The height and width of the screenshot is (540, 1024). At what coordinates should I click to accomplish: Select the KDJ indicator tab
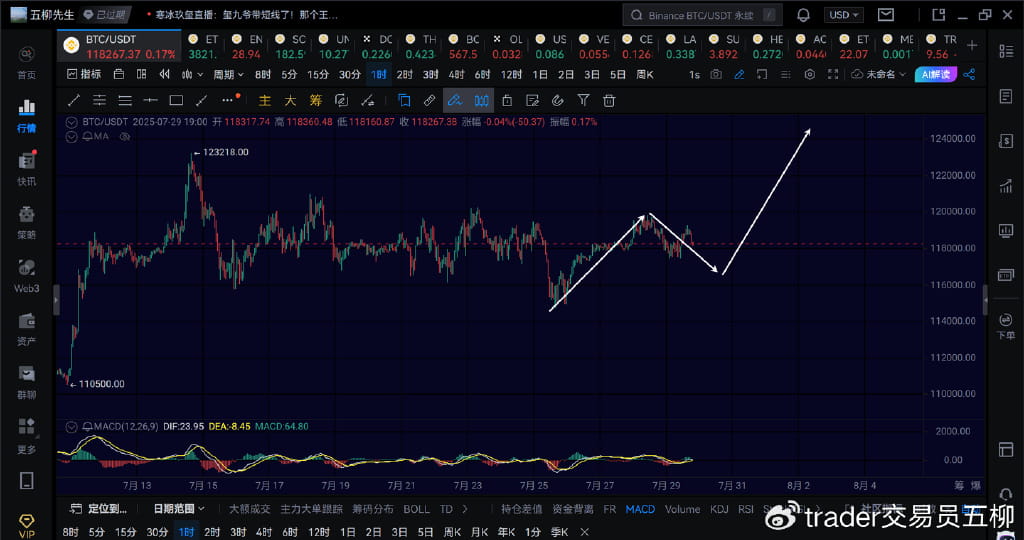point(719,509)
